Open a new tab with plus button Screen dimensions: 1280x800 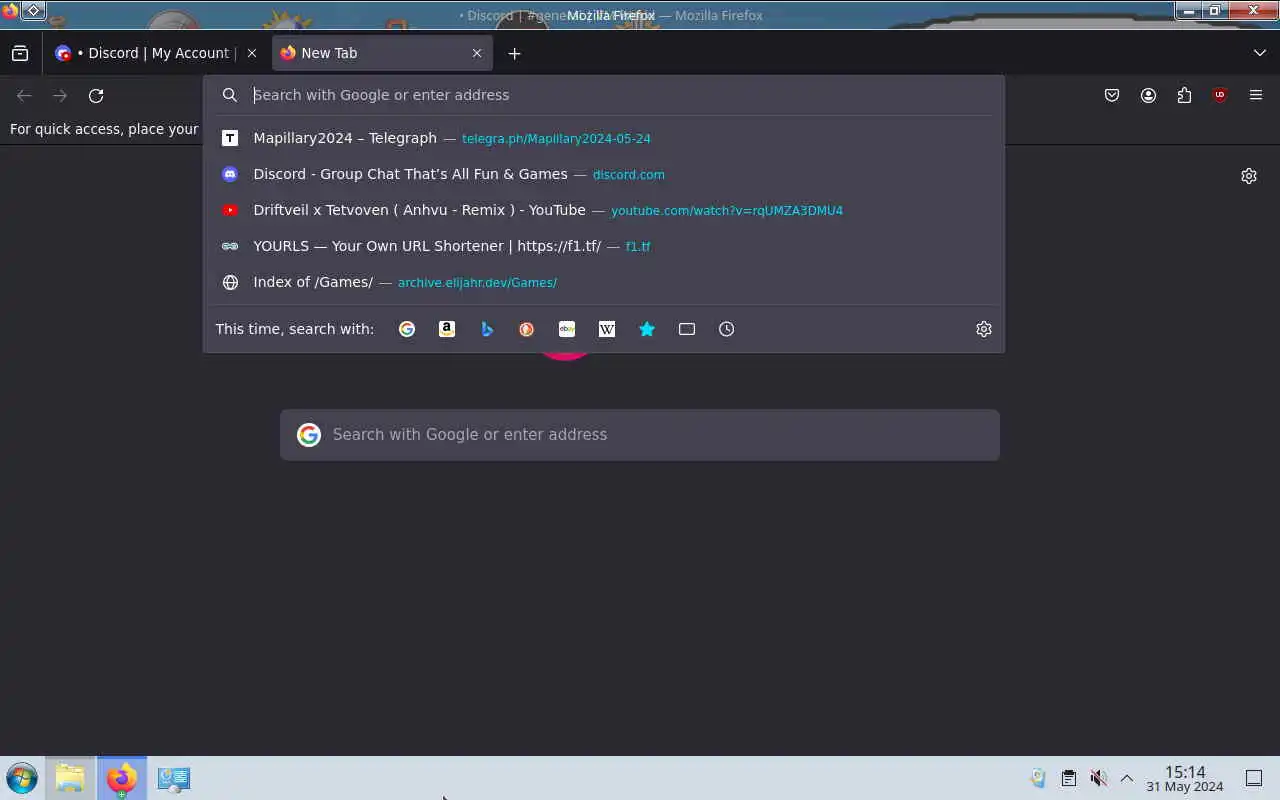point(514,53)
